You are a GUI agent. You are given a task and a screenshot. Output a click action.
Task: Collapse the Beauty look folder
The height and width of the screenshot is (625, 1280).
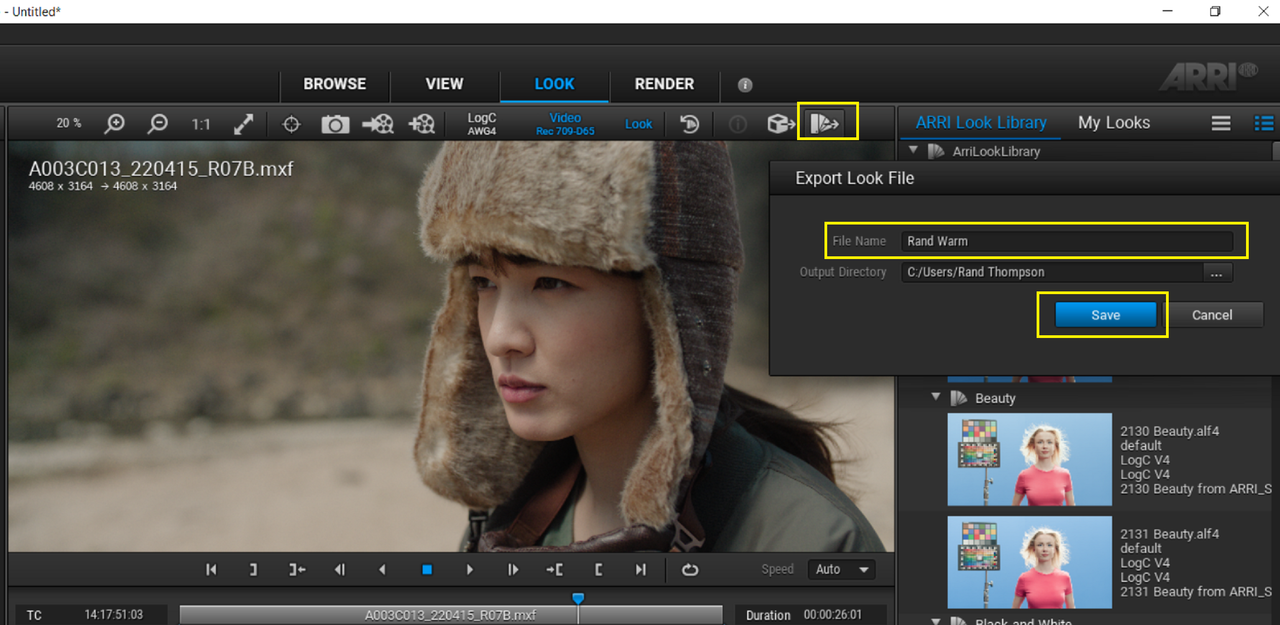pyautogui.click(x=936, y=397)
